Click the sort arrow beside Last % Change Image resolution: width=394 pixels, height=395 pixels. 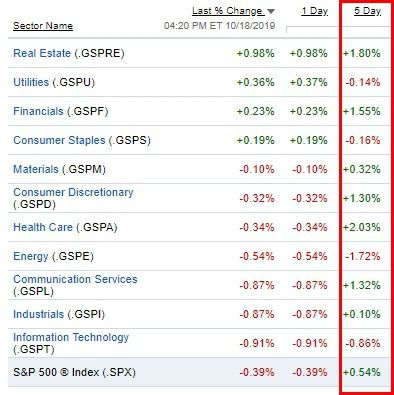tap(271, 12)
